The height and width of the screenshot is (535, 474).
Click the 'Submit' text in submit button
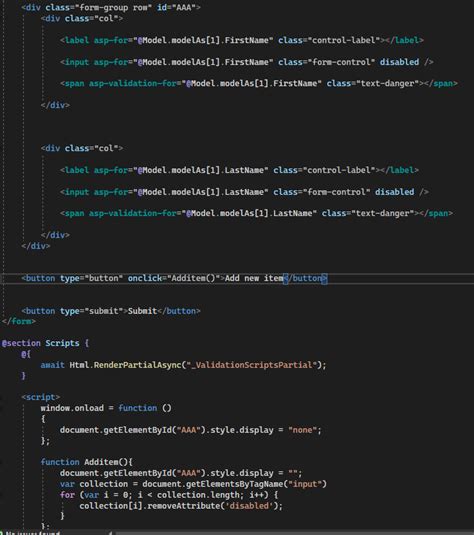[142, 311]
